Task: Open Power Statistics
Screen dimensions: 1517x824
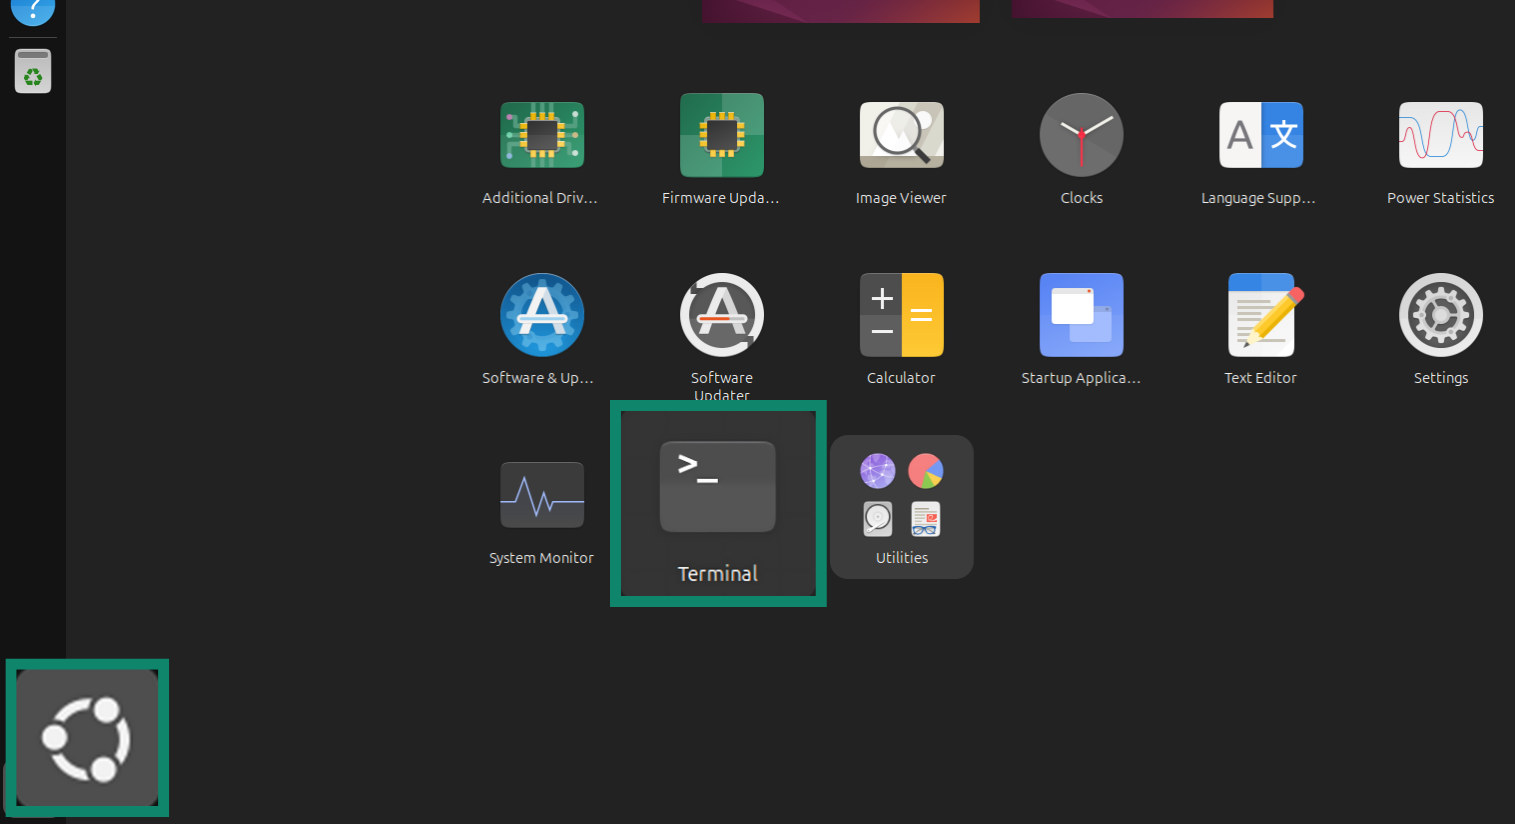Action: [x=1440, y=134]
